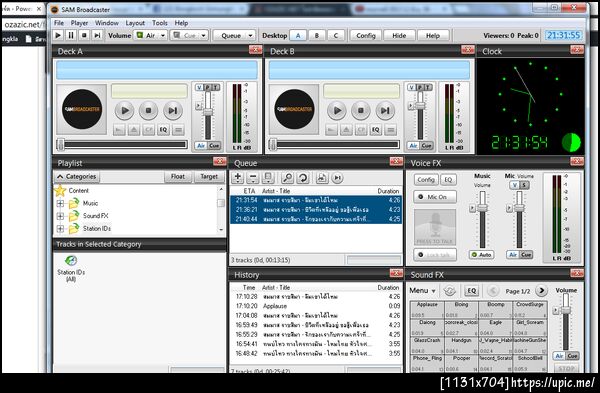This screenshot has height=393, width=600.
Task: Open the Help menu
Action: pos(181,23)
